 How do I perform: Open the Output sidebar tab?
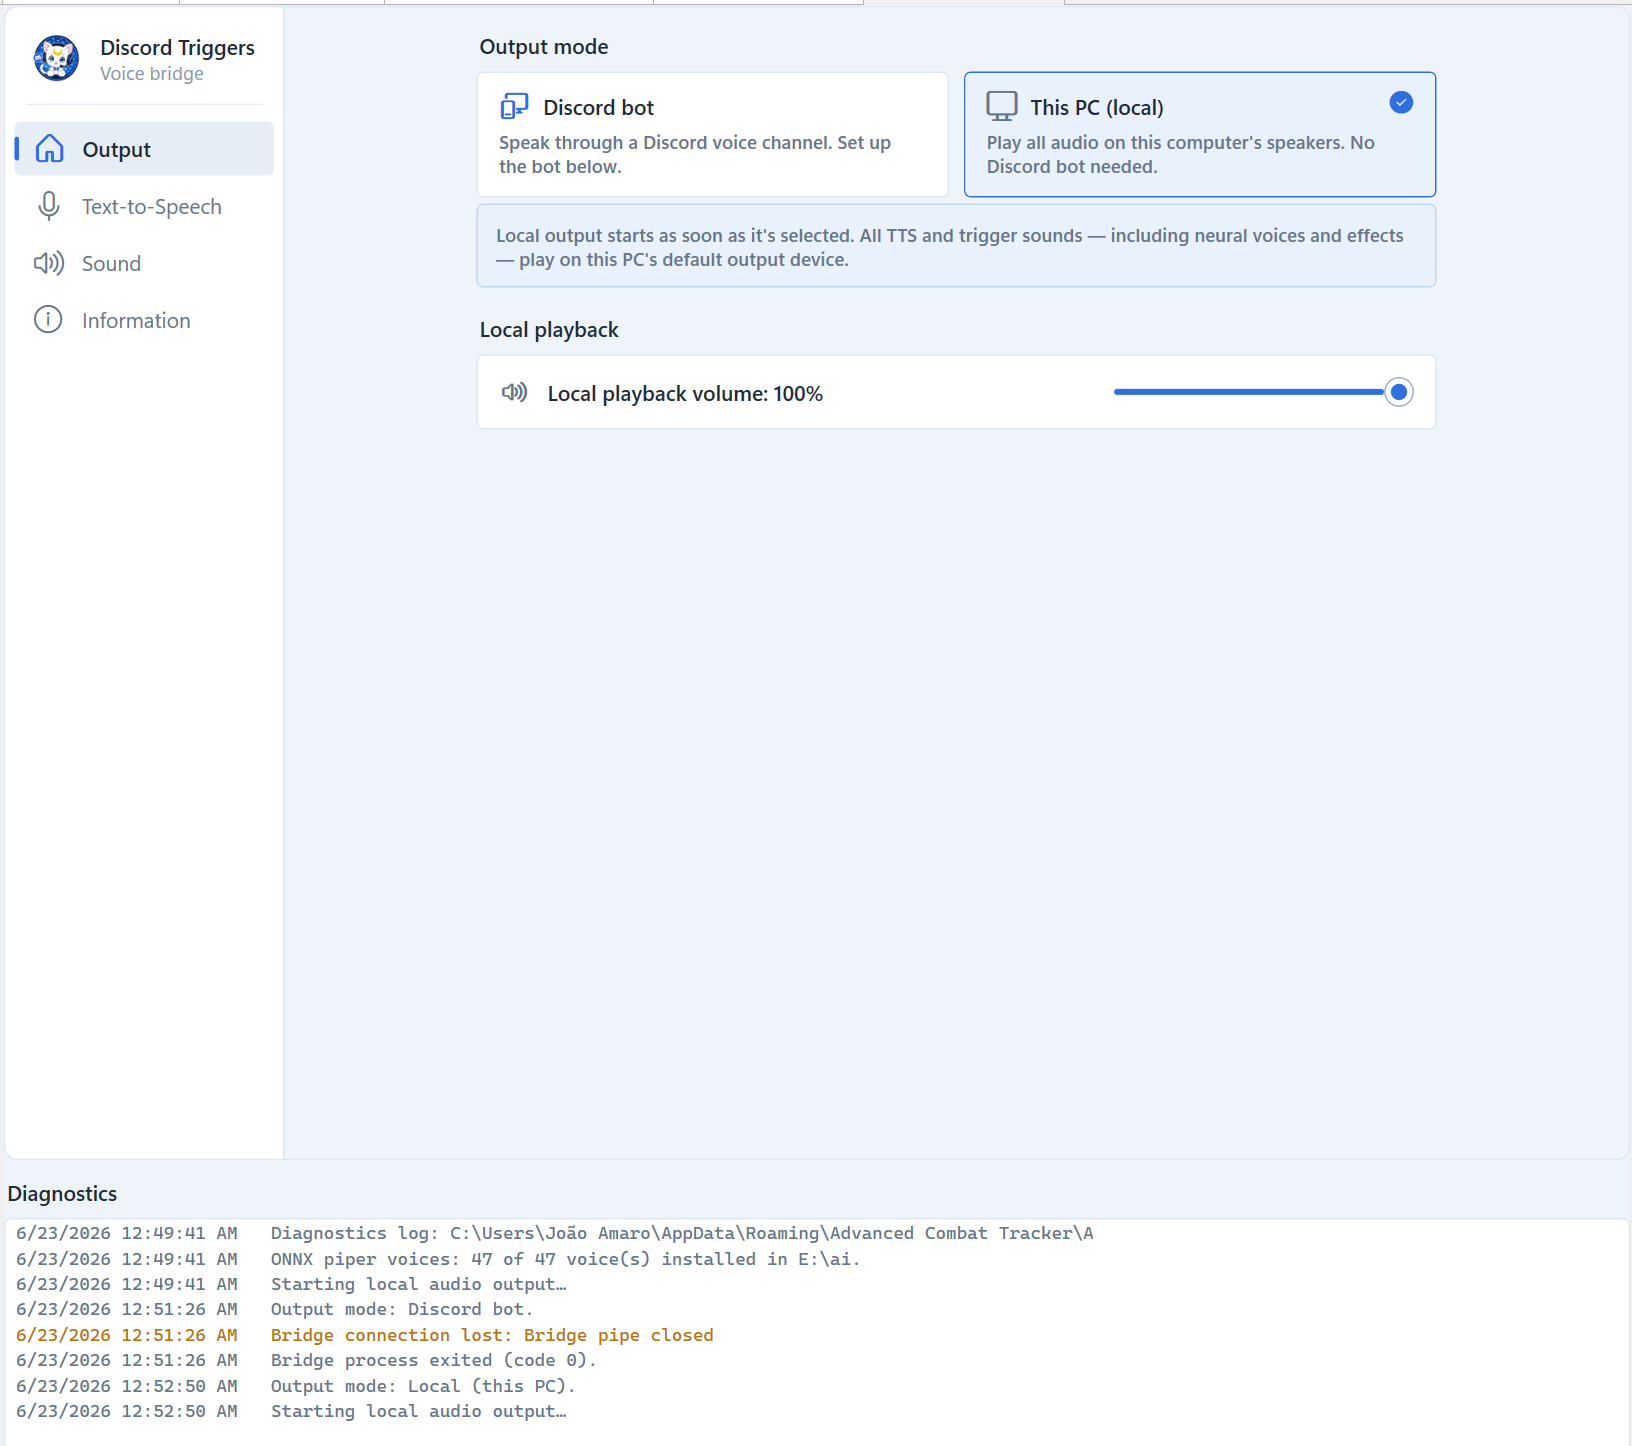coord(144,149)
